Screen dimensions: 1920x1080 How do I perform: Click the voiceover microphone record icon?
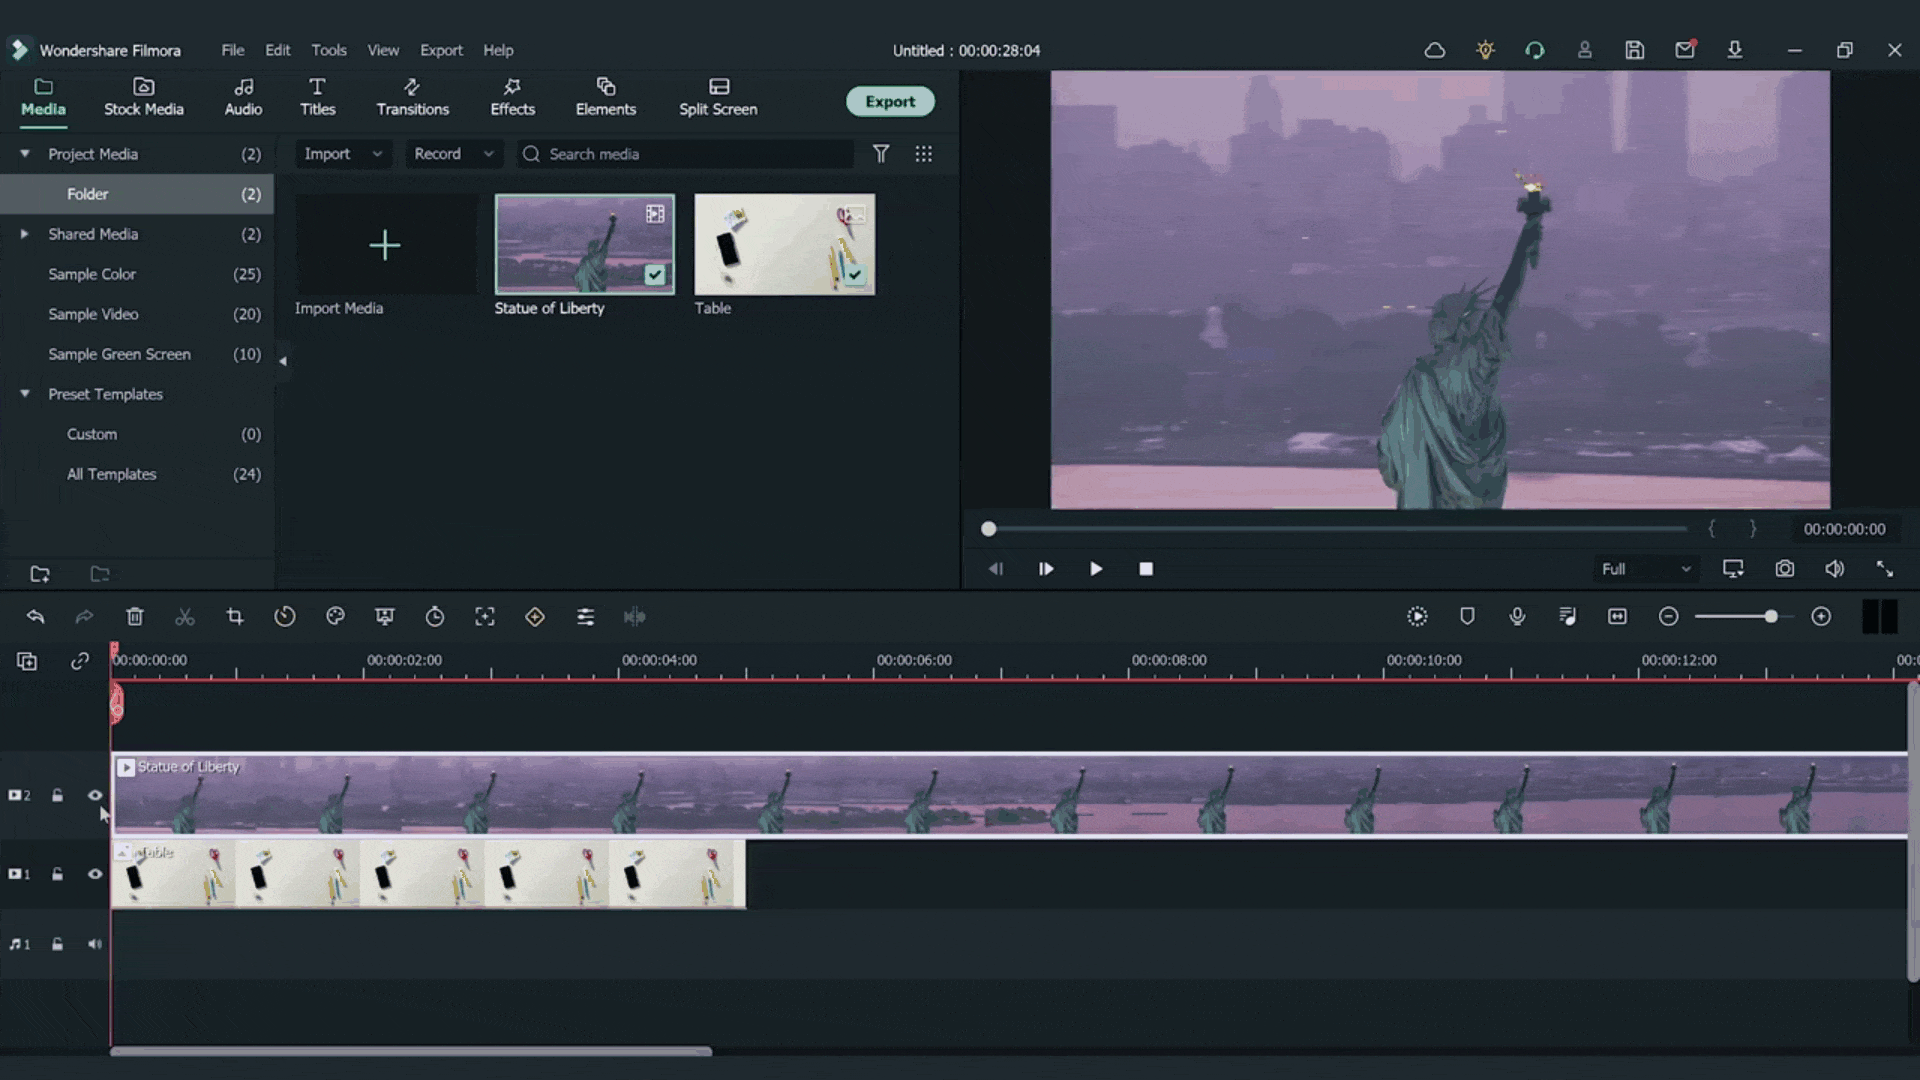[x=1516, y=617]
